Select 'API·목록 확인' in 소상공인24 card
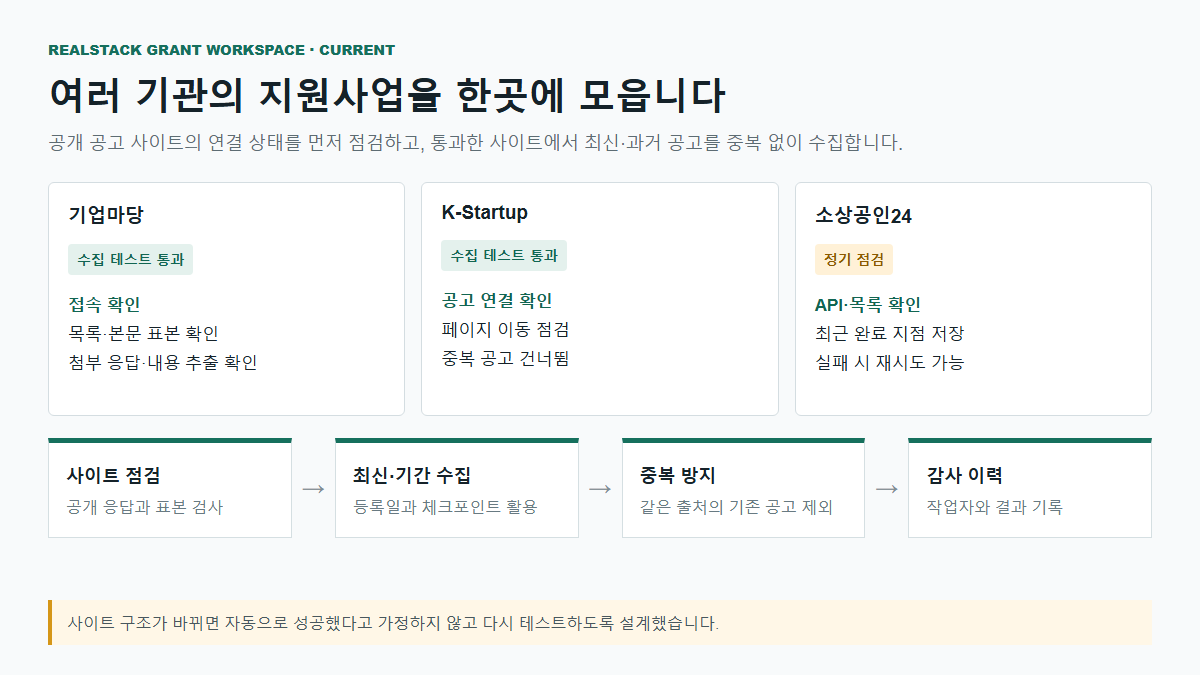This screenshot has height=675, width=1200. 868,305
